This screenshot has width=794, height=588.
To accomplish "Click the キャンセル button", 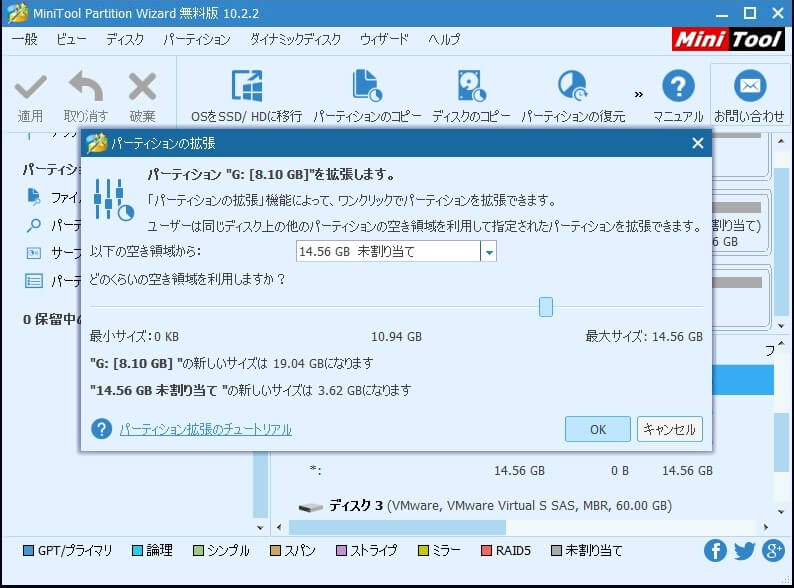I will pyautogui.click(x=669, y=429).
